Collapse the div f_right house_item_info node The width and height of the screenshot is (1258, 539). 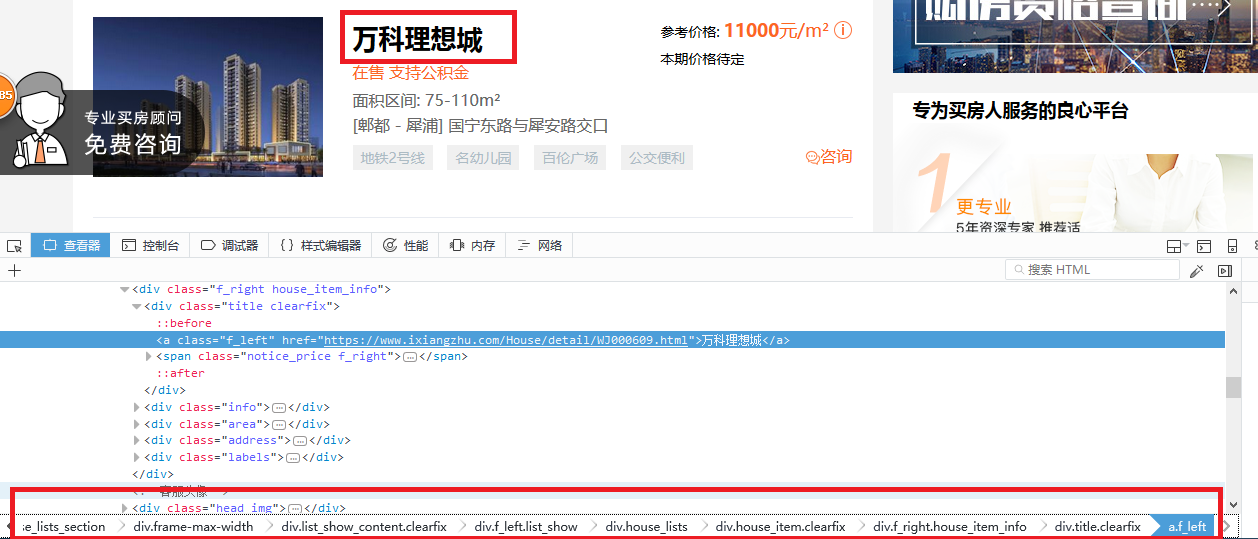[125, 289]
